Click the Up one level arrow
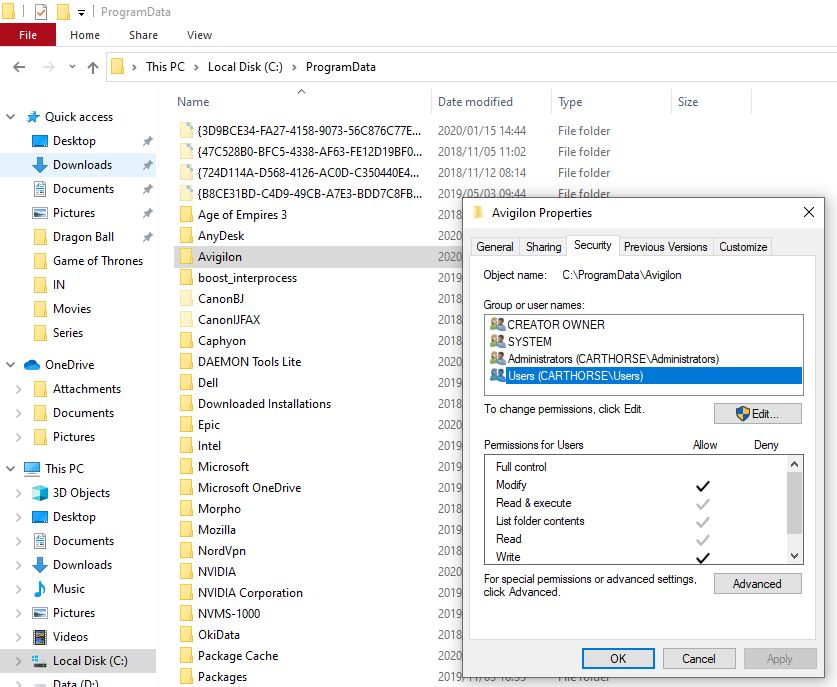837x687 pixels. [x=93, y=67]
